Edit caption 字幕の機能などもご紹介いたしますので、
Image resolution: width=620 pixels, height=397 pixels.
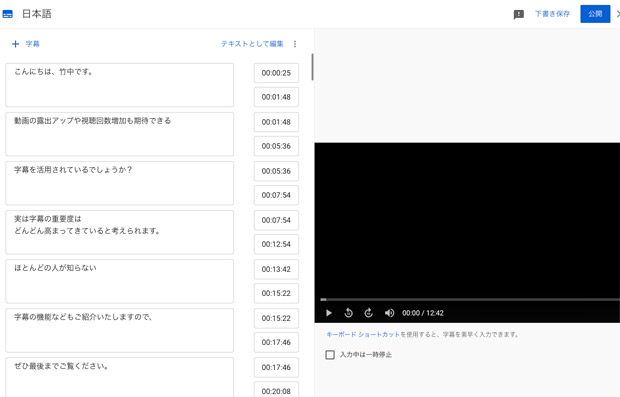pos(119,330)
